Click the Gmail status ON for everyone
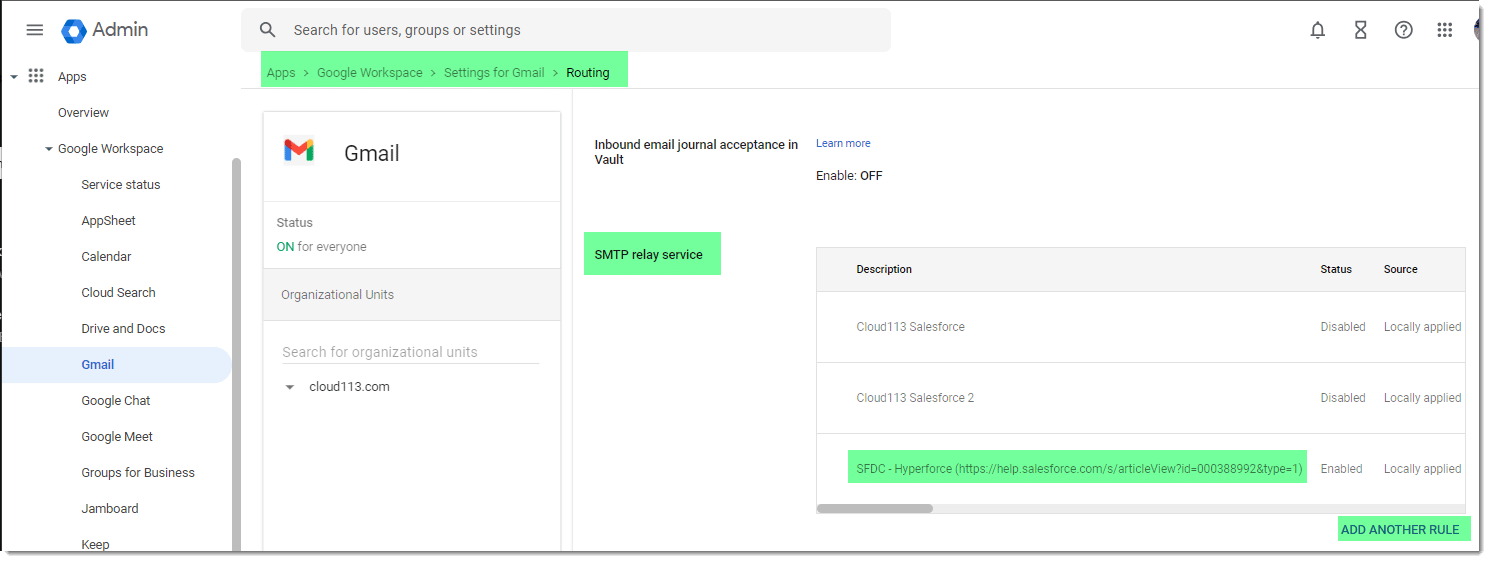 pyautogui.click(x=321, y=247)
